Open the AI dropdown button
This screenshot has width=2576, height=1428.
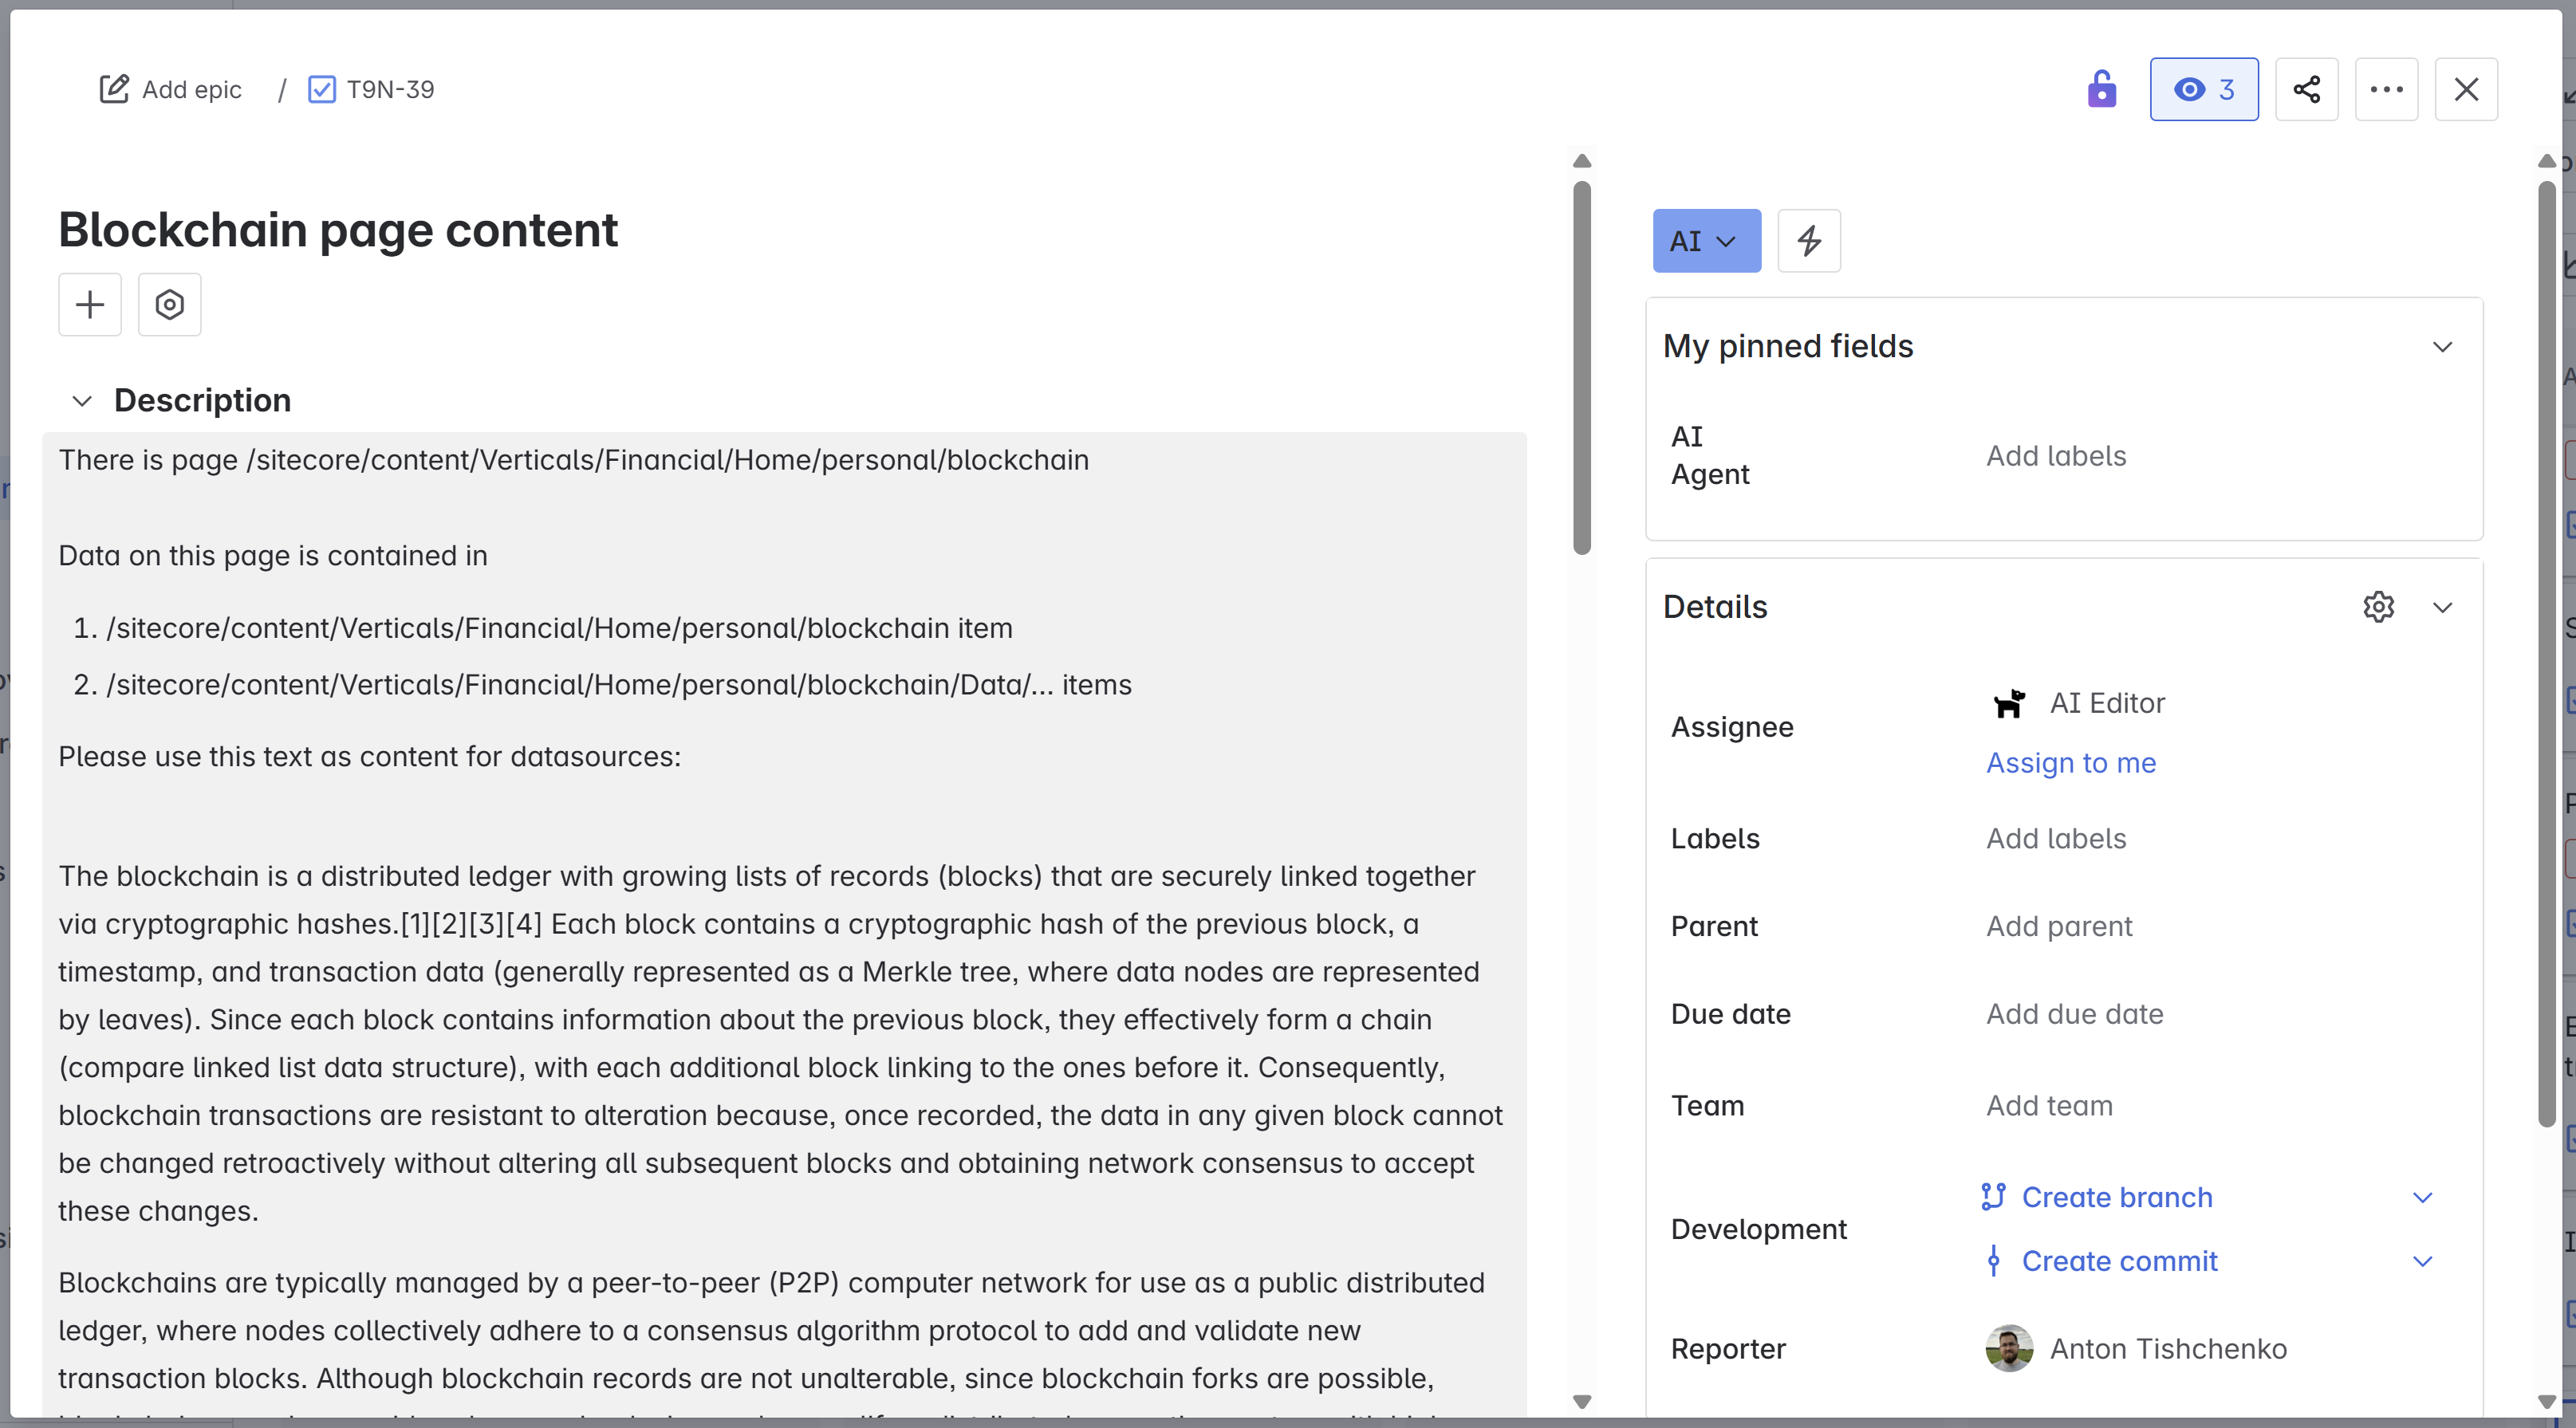(1705, 240)
